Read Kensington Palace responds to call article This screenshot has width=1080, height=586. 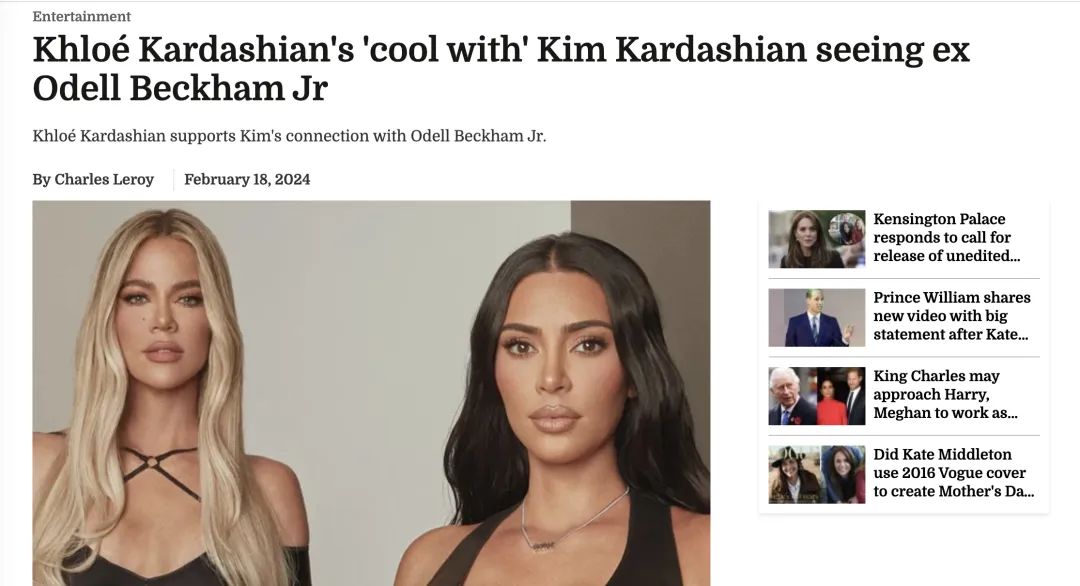(x=946, y=238)
